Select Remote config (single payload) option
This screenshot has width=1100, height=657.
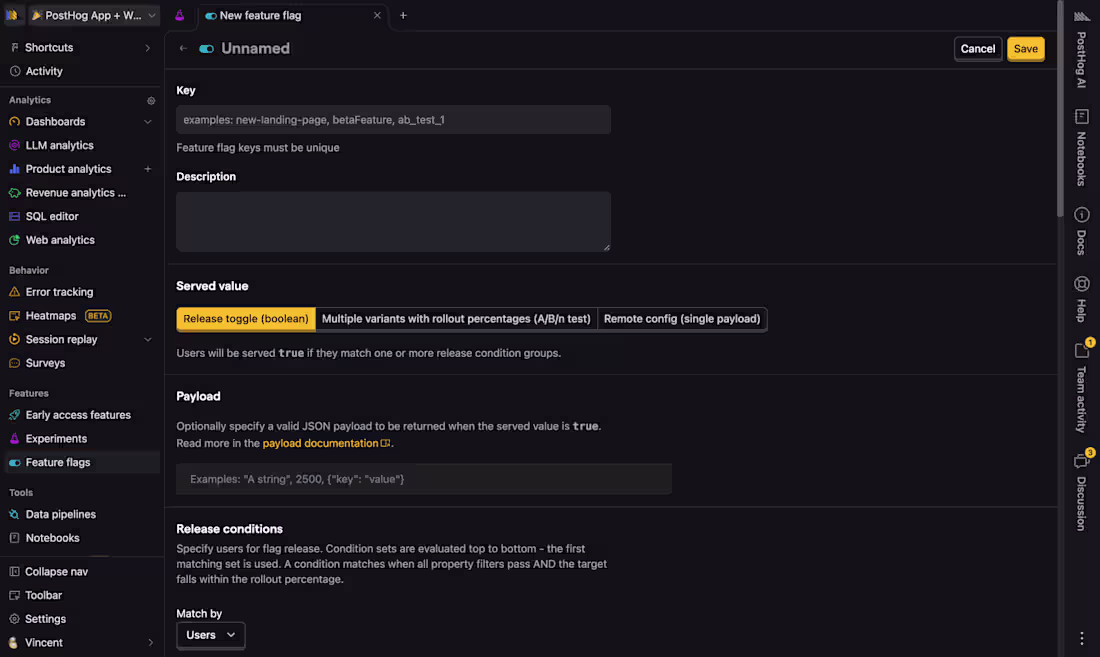(682, 319)
